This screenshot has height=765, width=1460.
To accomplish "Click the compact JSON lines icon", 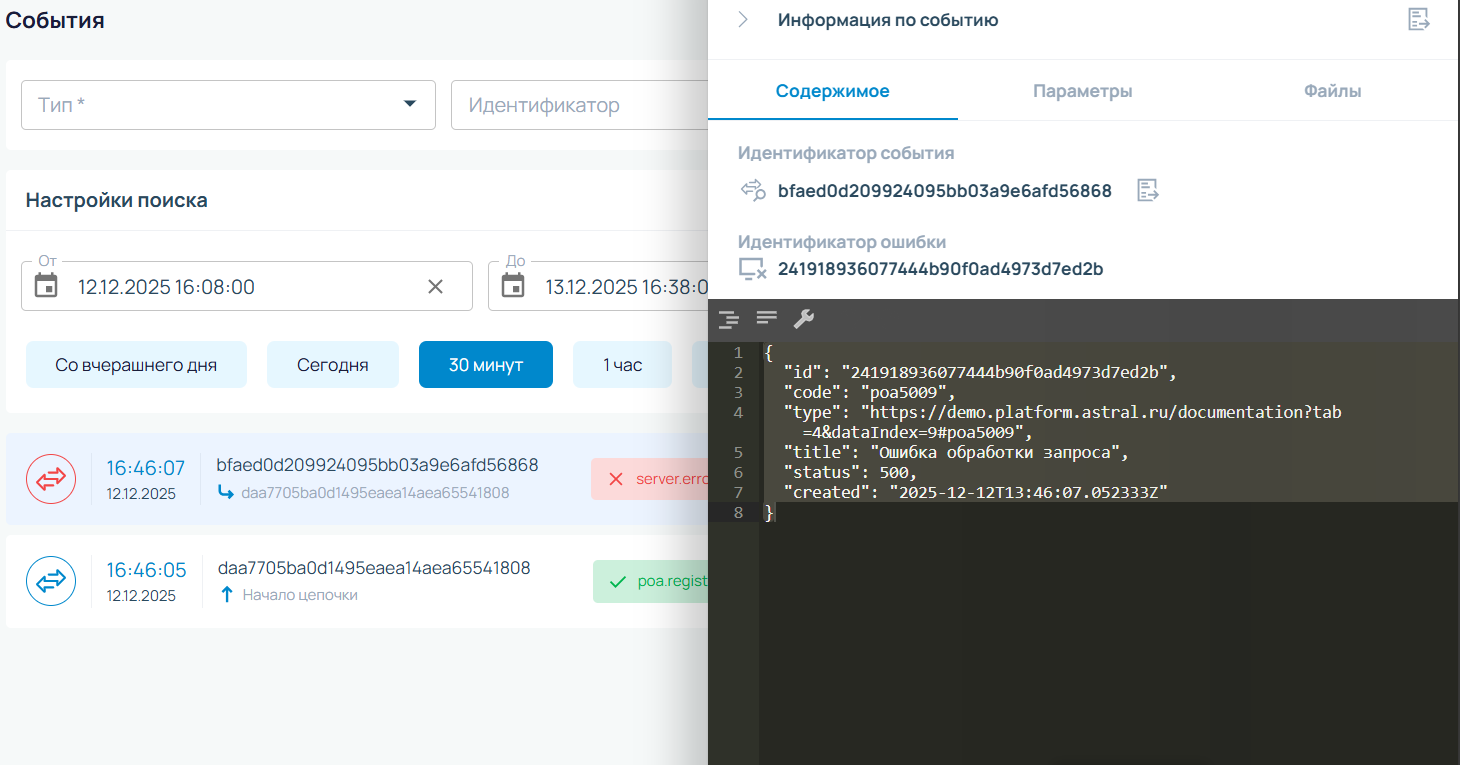I will (767, 319).
